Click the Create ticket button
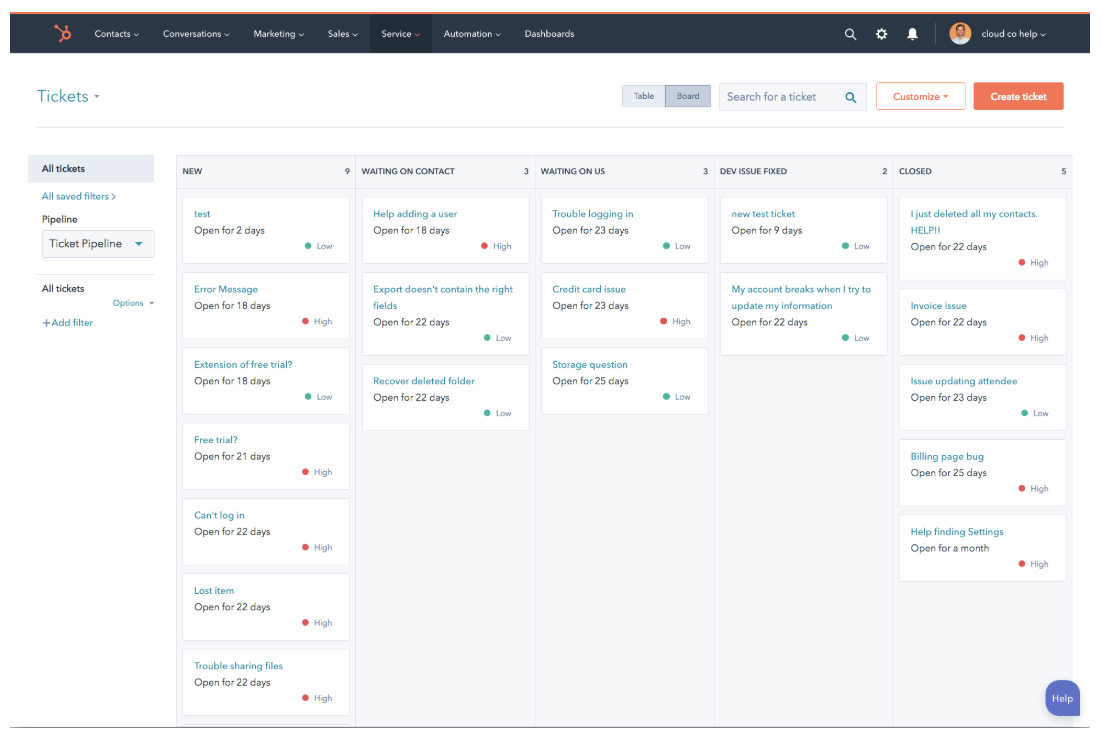The height and width of the screenshot is (742, 1102). (x=1018, y=97)
